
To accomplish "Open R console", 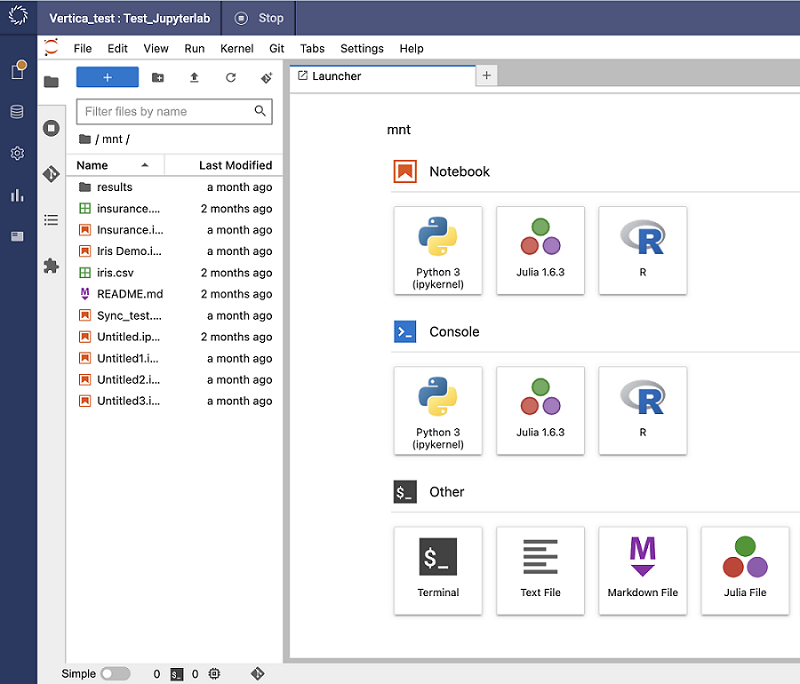I will 643,411.
